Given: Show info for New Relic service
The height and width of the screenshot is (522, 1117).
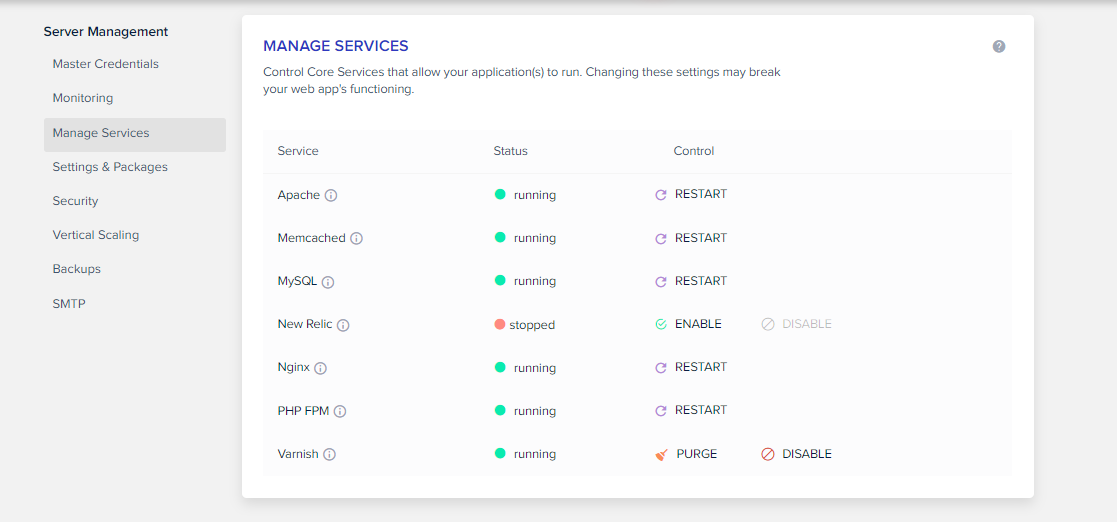Looking at the screenshot, I should click(x=343, y=325).
